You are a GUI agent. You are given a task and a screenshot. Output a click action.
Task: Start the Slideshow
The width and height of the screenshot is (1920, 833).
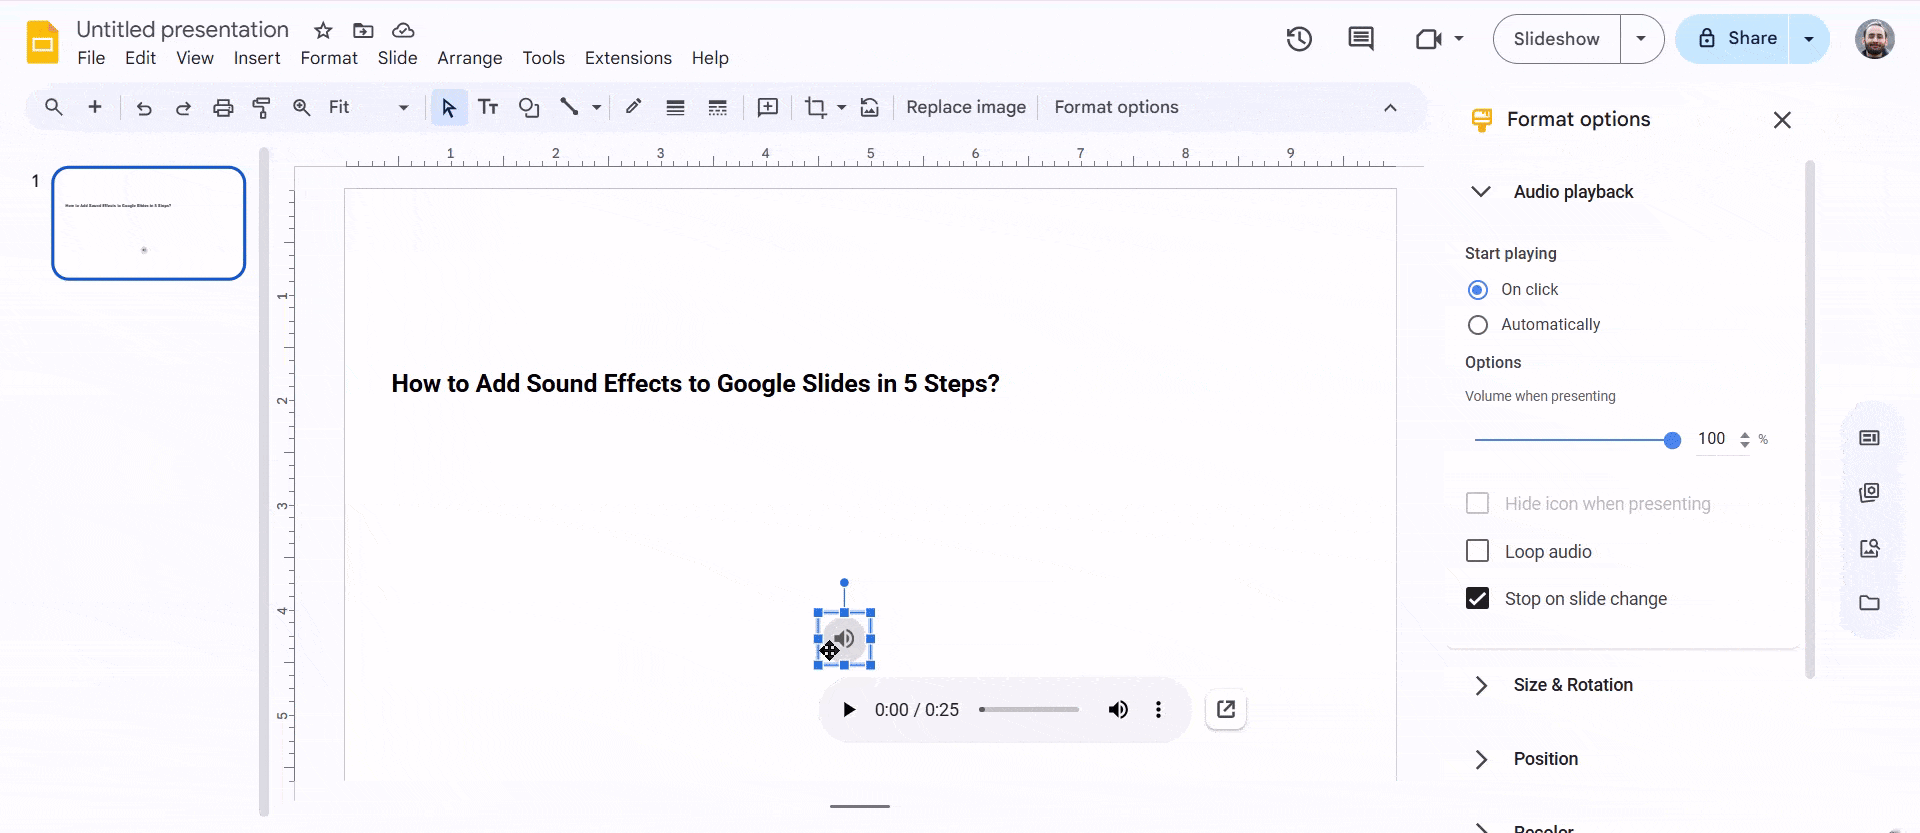pos(1556,39)
